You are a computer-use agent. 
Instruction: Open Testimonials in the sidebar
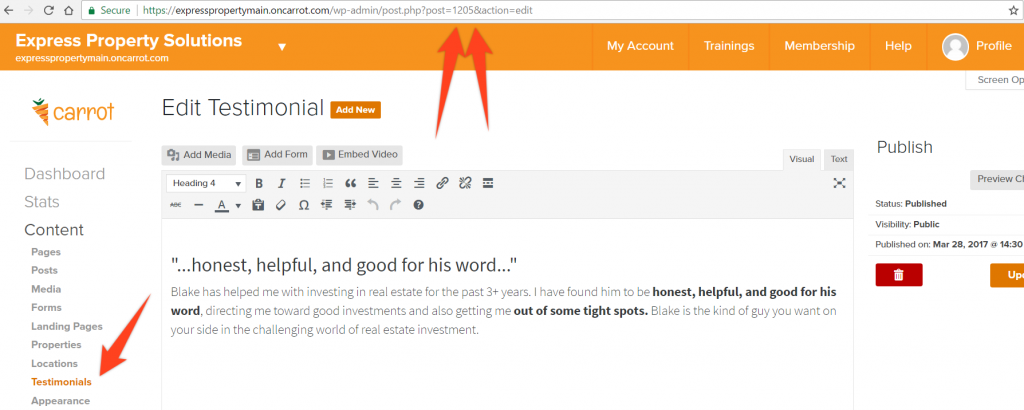pos(61,382)
